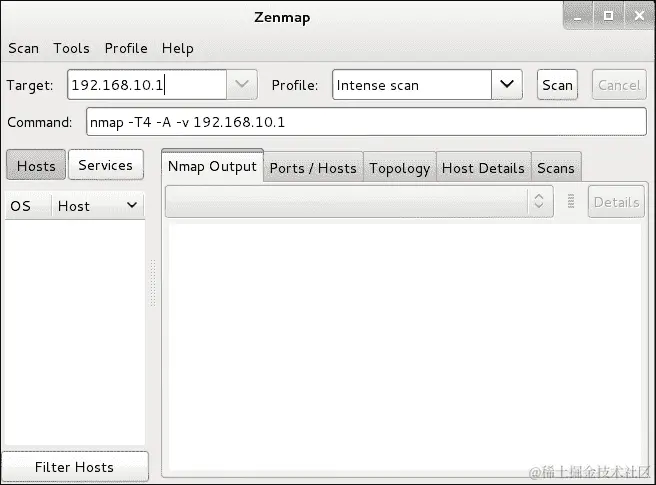Maximize the Zenmap window
Image resolution: width=656 pixels, height=485 pixels.
tap(609, 16)
